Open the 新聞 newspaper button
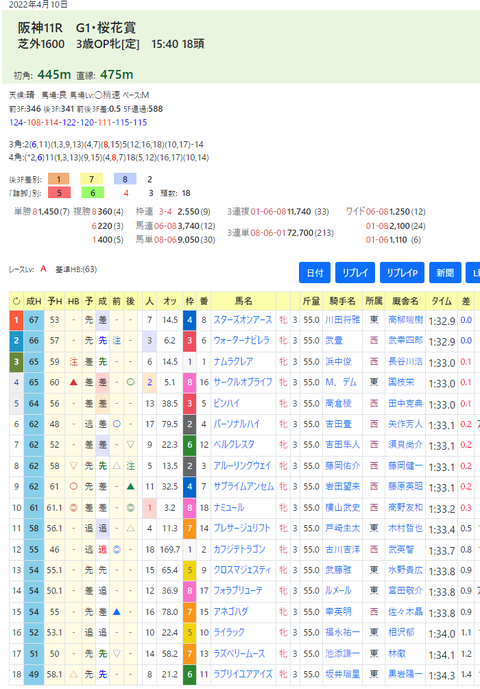This screenshot has height=689, width=480. coord(445,273)
